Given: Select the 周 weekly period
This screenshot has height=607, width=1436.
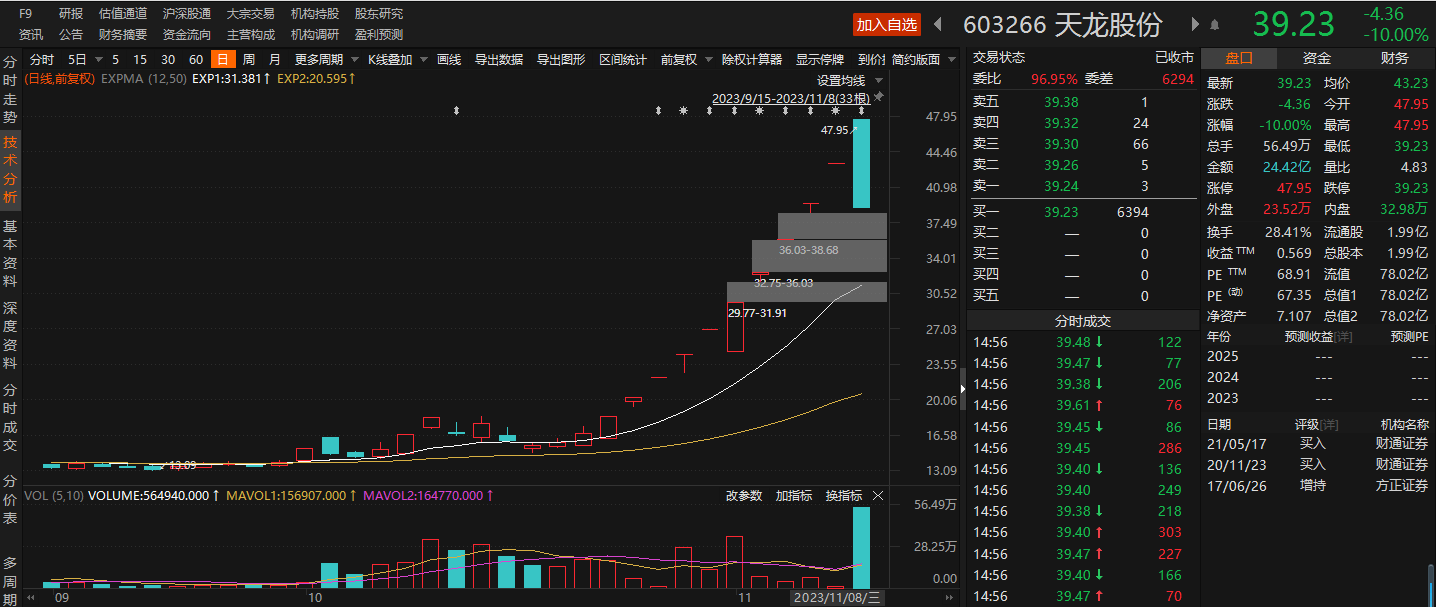Looking at the screenshot, I should click(x=248, y=60).
